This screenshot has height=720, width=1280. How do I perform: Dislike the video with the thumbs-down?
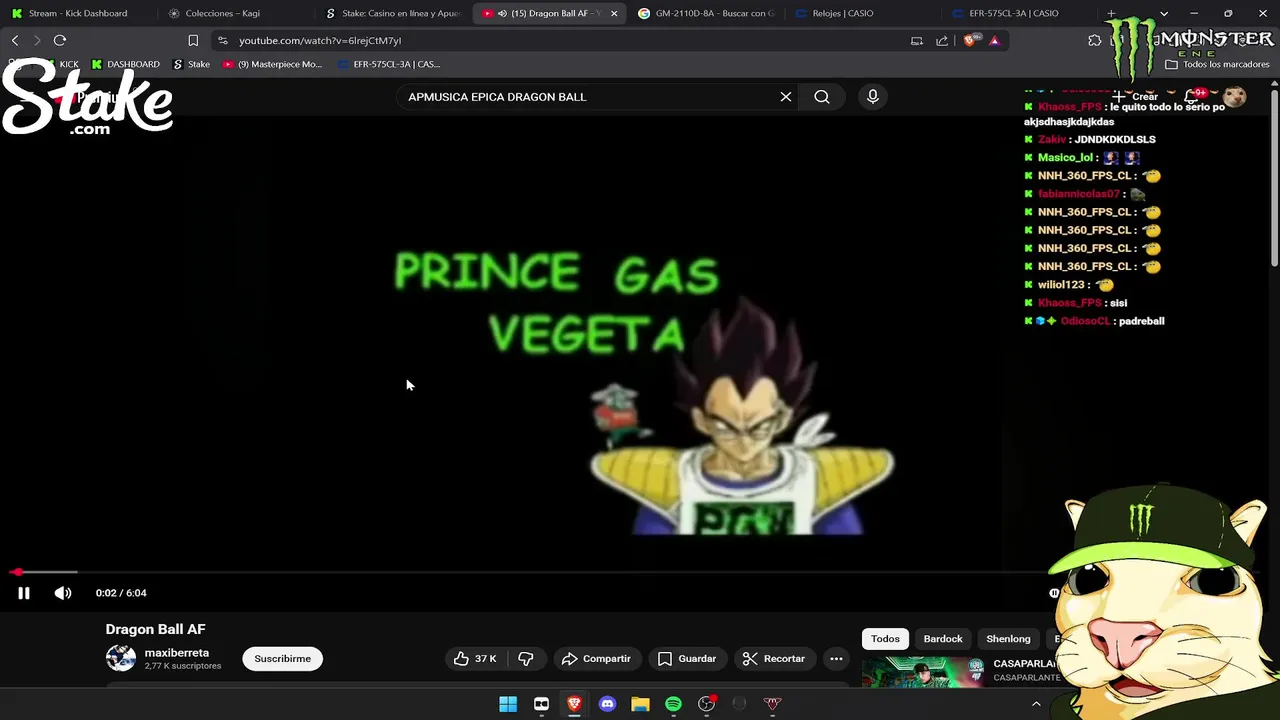pyautogui.click(x=526, y=659)
